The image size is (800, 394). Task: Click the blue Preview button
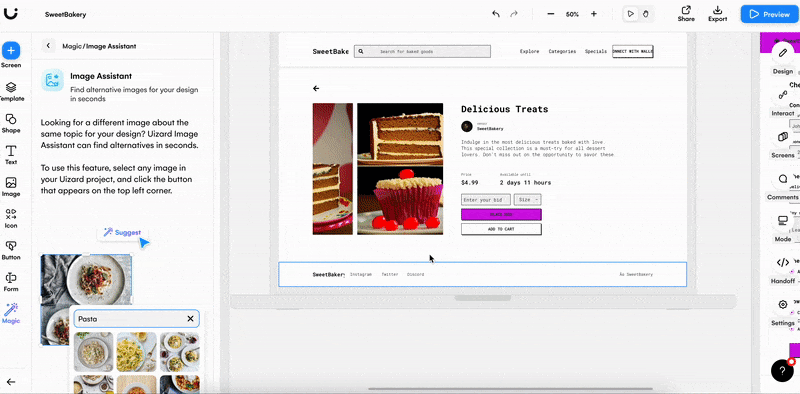click(x=770, y=14)
